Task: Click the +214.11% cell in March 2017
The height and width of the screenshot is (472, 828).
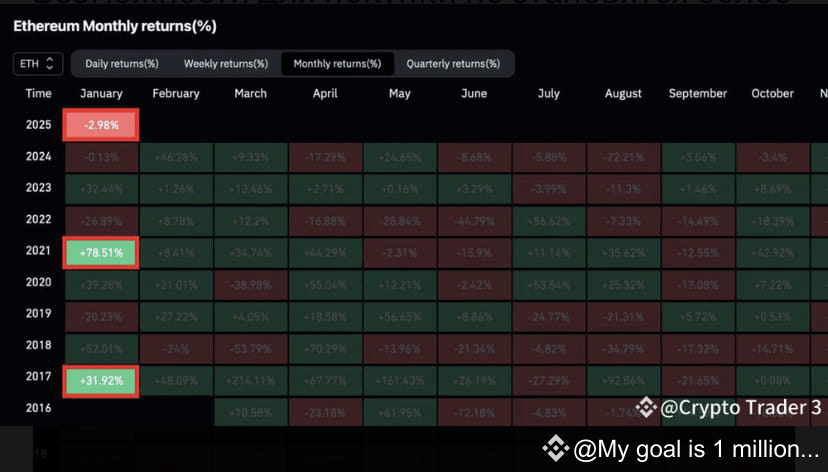Action: point(251,381)
